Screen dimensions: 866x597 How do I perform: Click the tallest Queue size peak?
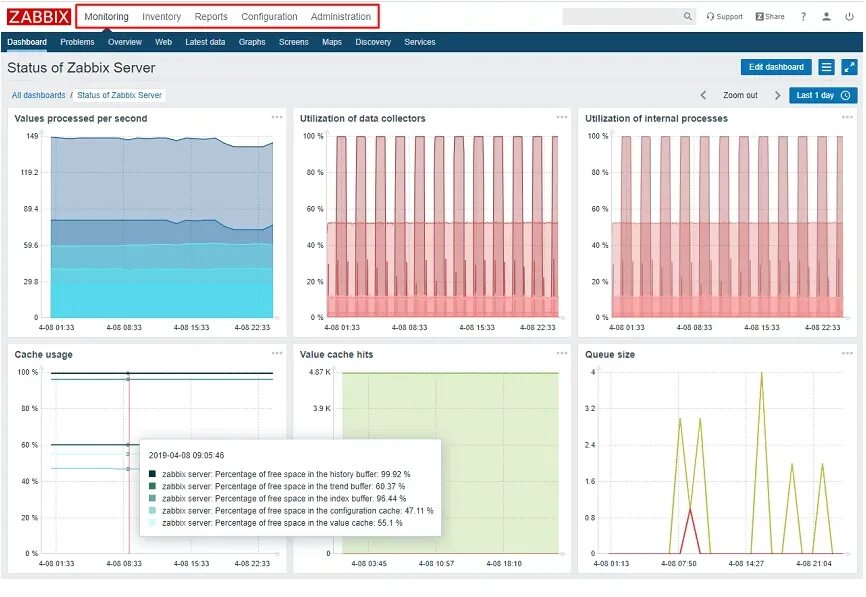(x=762, y=374)
